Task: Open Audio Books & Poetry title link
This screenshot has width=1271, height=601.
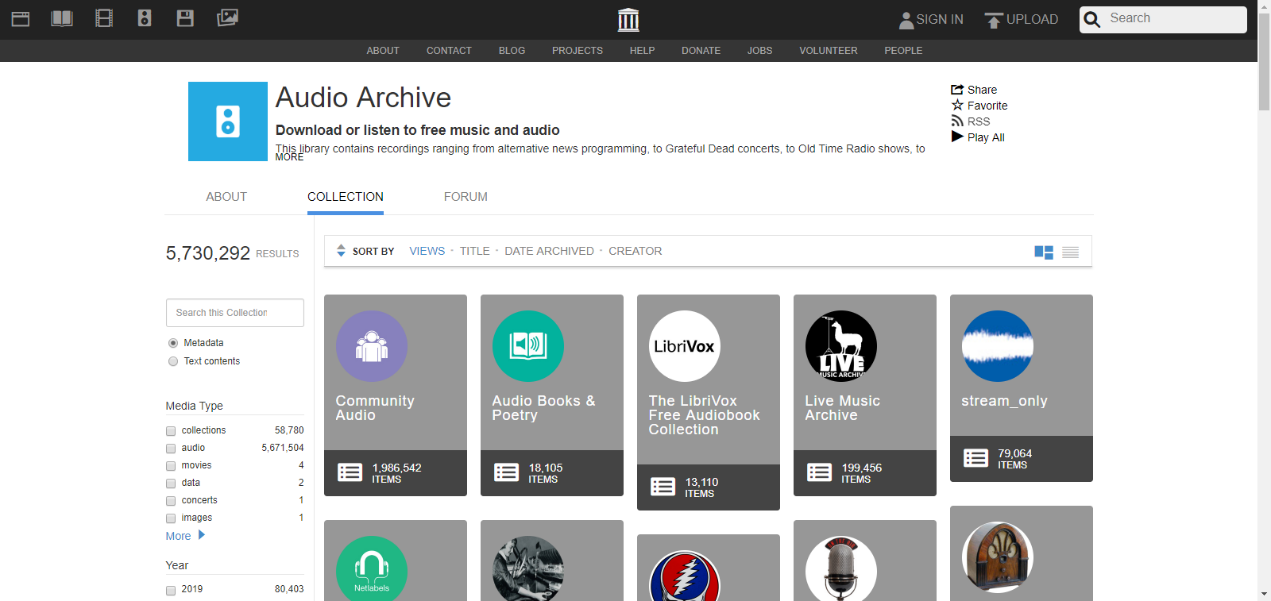Action: [543, 408]
